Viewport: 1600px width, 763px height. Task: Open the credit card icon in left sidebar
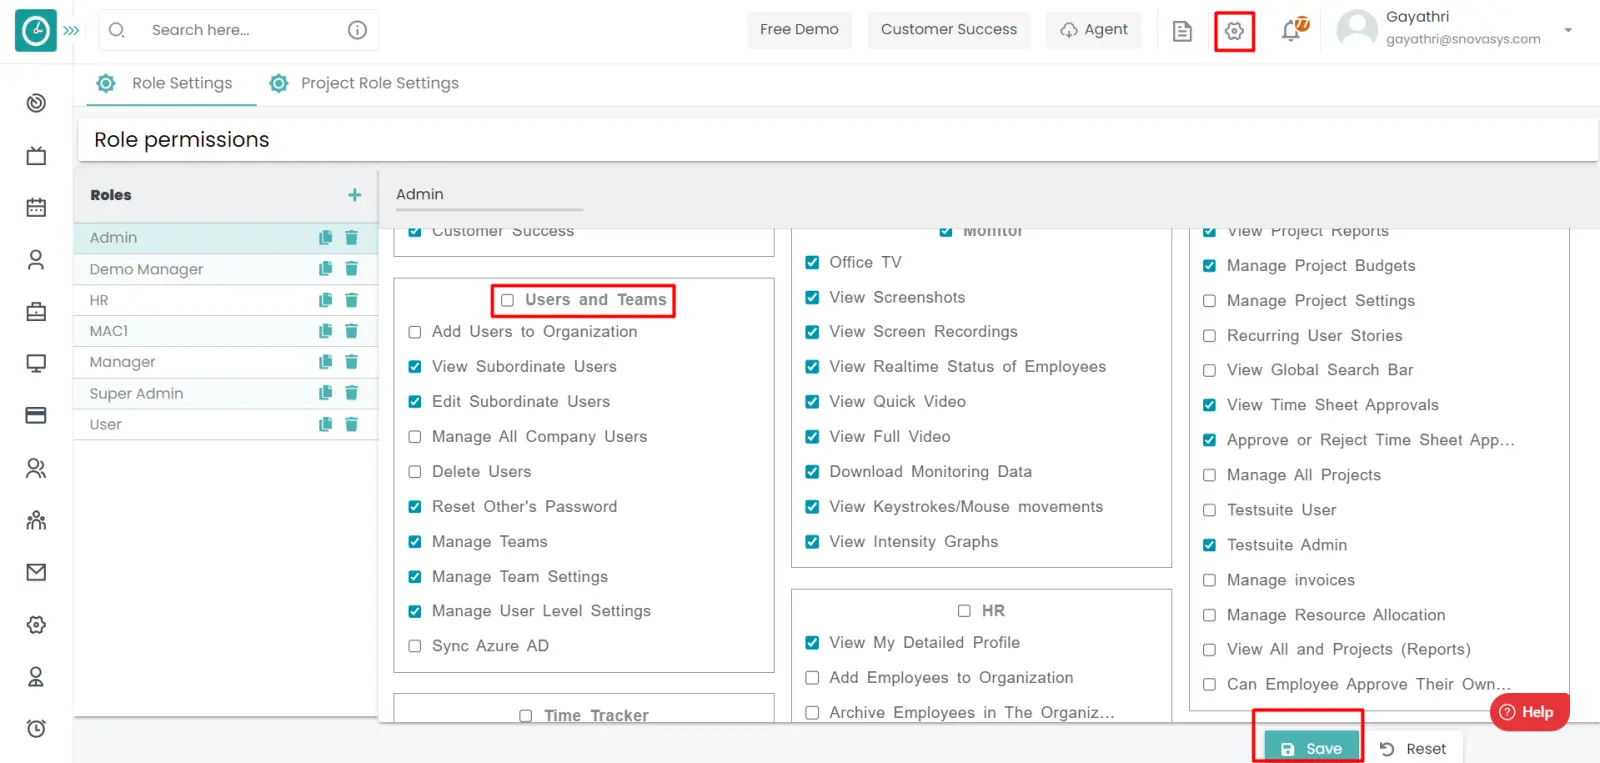(36, 415)
